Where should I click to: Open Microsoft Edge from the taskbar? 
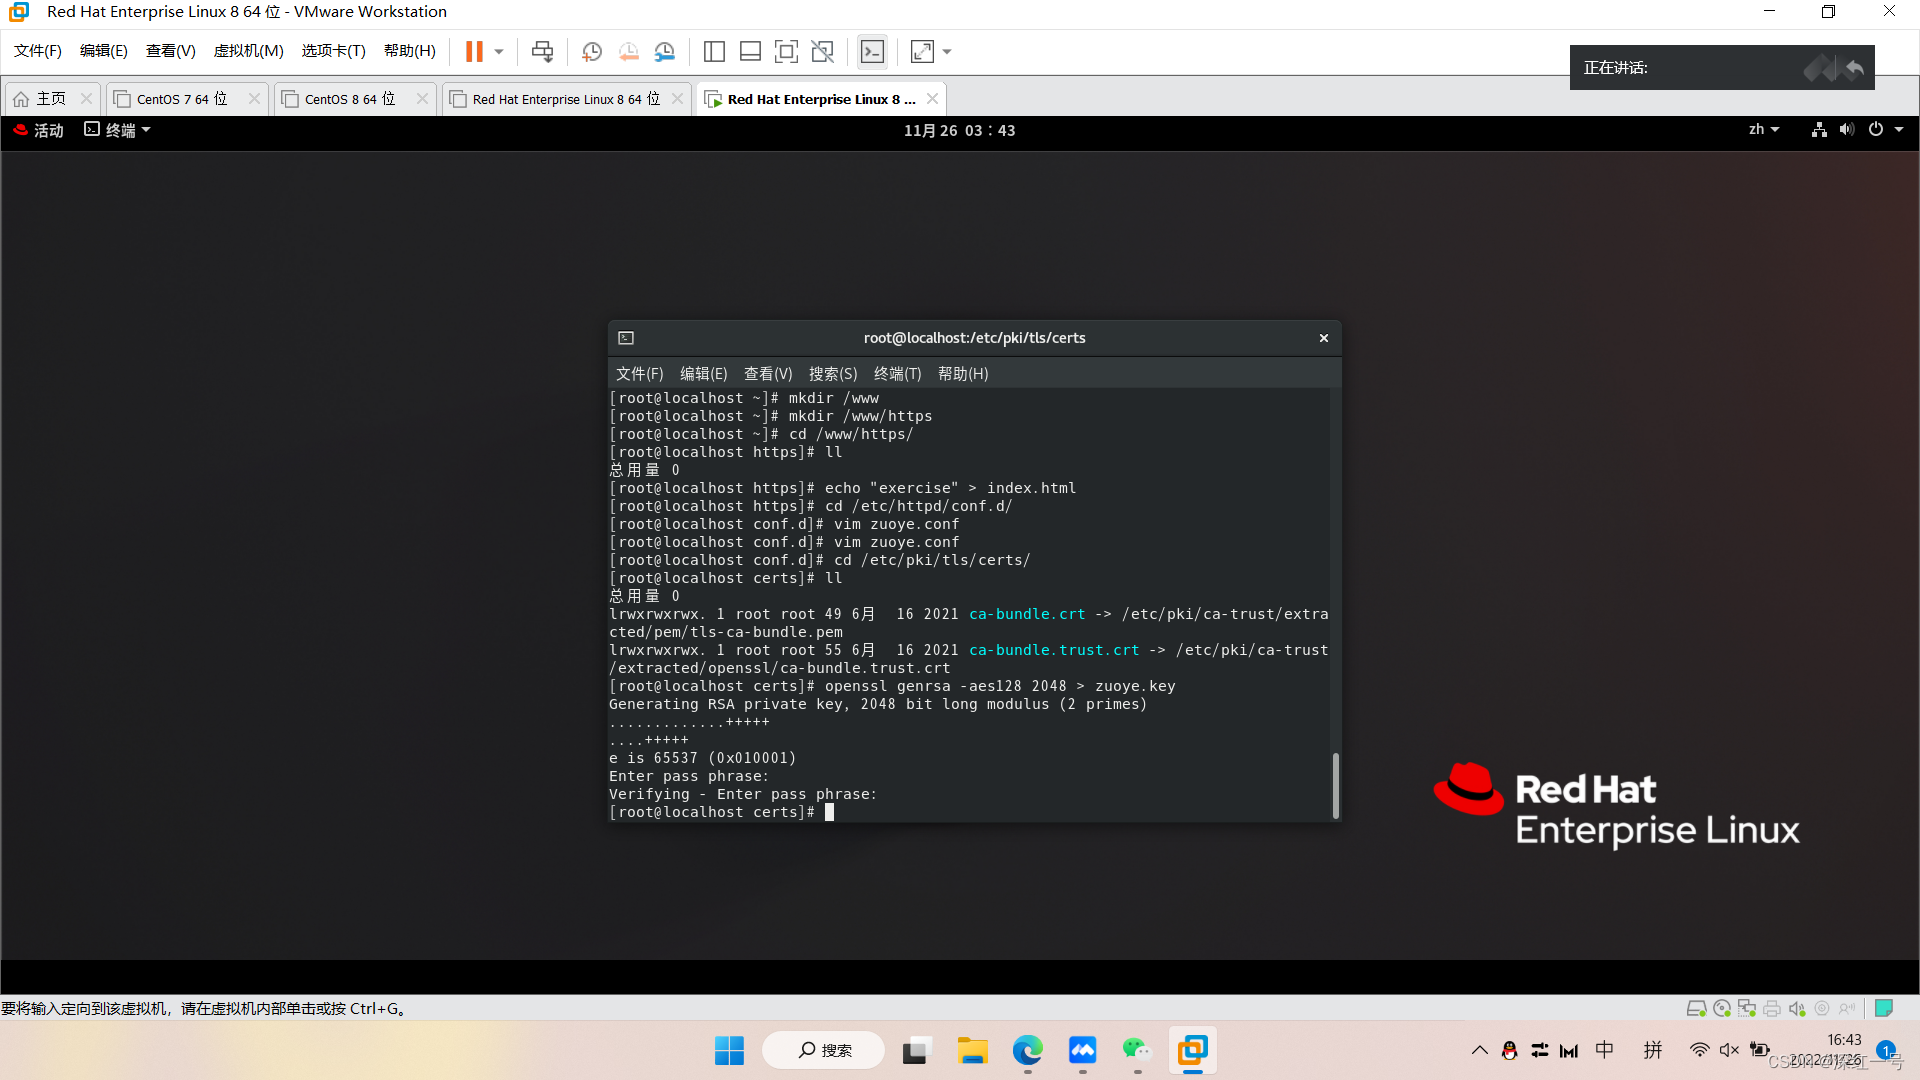click(x=1027, y=1050)
